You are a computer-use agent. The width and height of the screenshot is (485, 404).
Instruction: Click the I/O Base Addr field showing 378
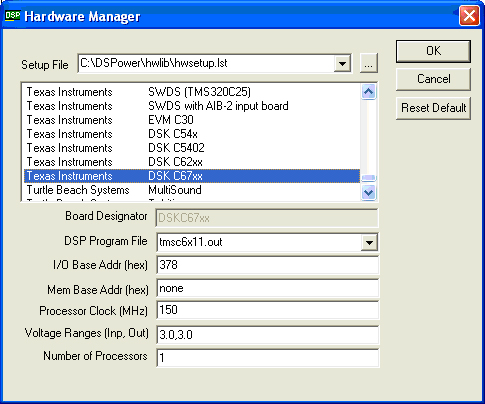tap(267, 265)
